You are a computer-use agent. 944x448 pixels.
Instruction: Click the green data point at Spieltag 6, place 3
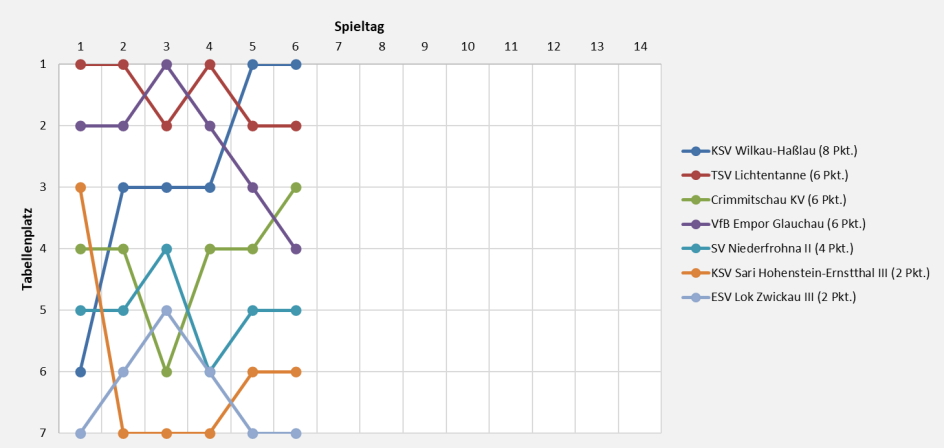click(295, 188)
